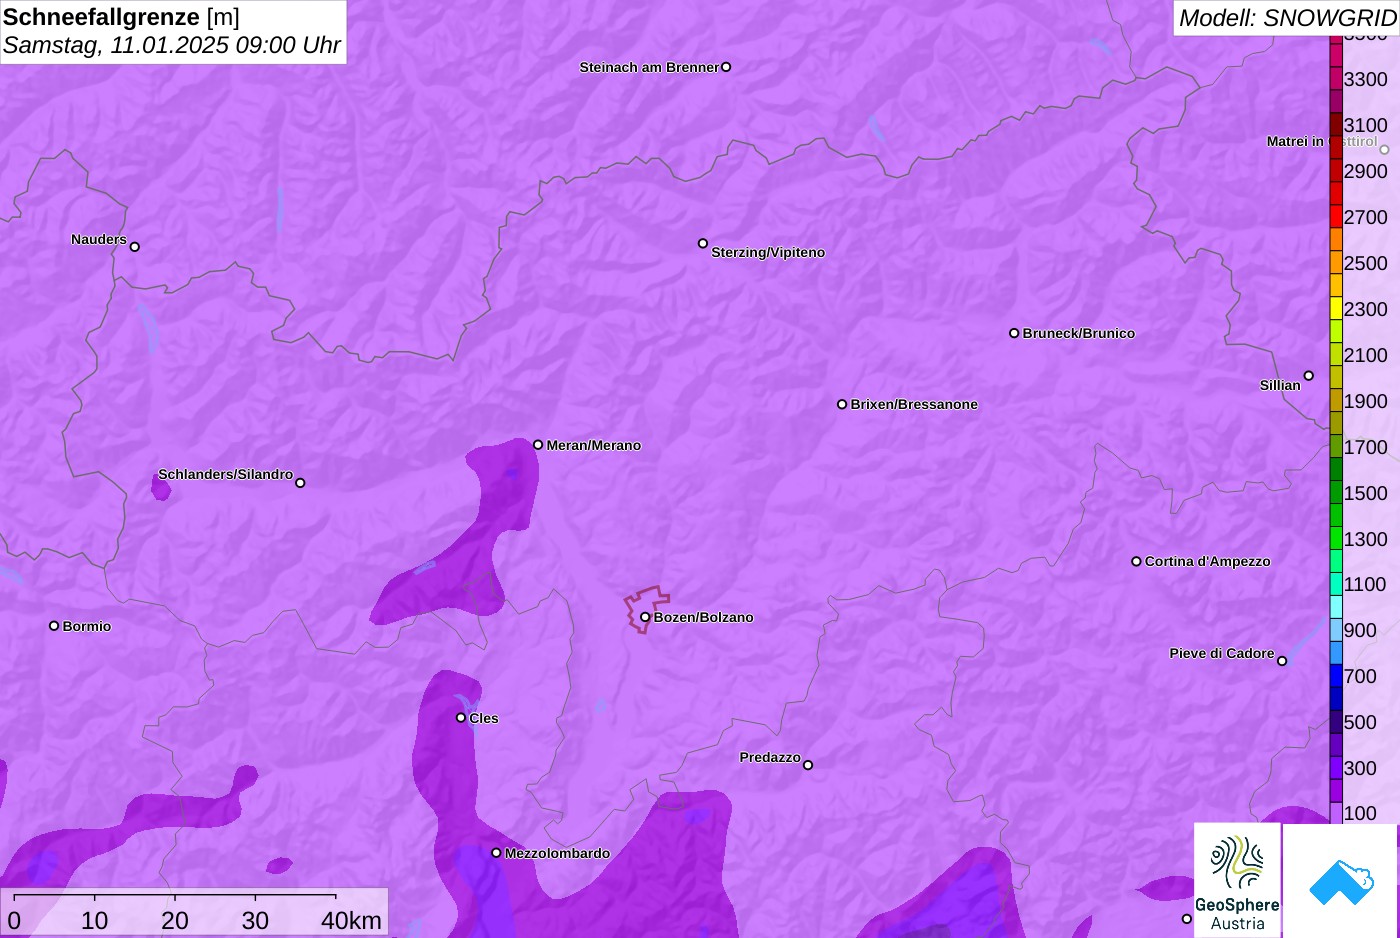This screenshot has height=938, width=1400.
Task: Click the '20' scale bar label
Action: point(174,921)
